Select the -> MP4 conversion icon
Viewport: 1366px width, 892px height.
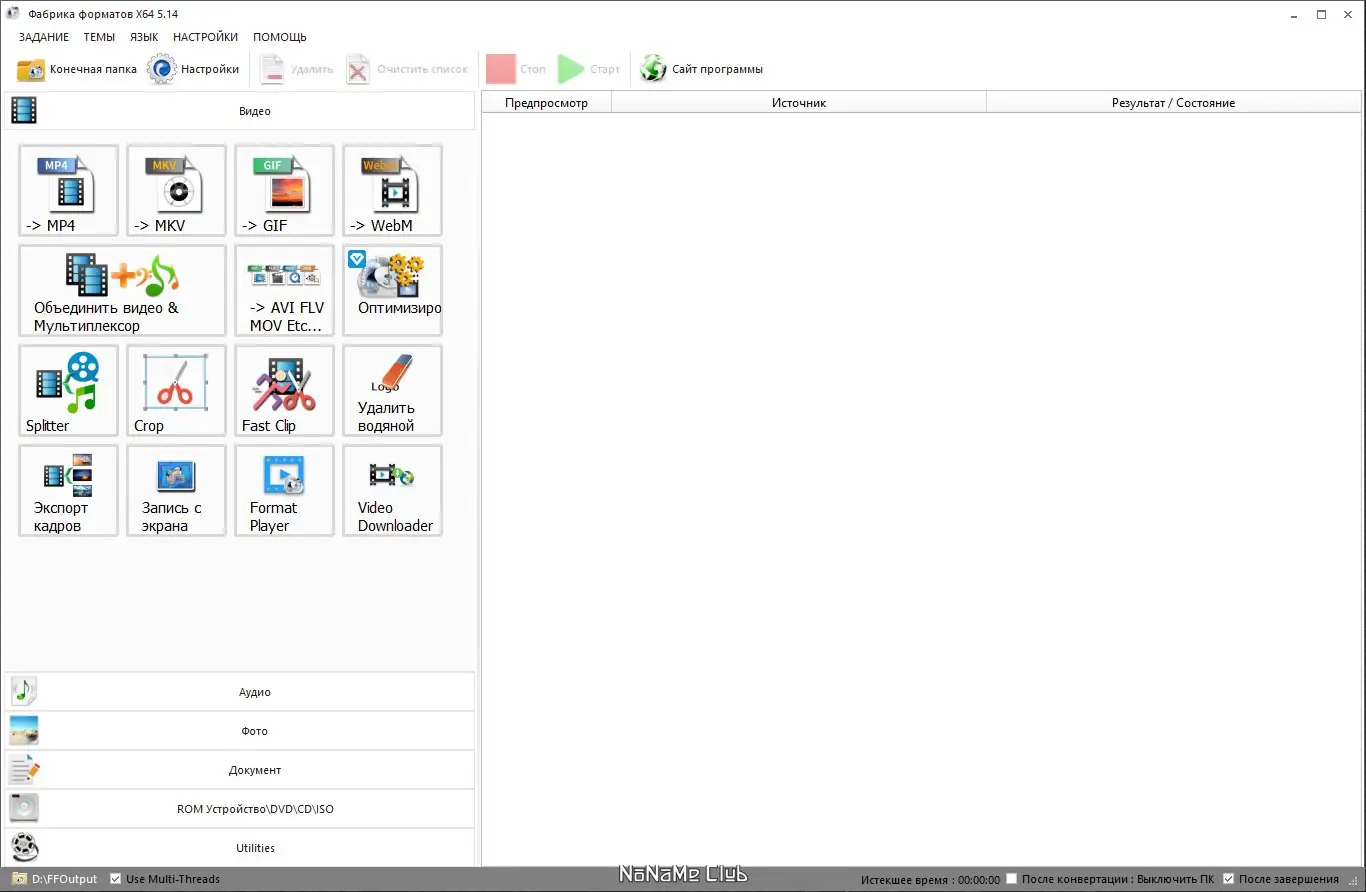point(68,190)
